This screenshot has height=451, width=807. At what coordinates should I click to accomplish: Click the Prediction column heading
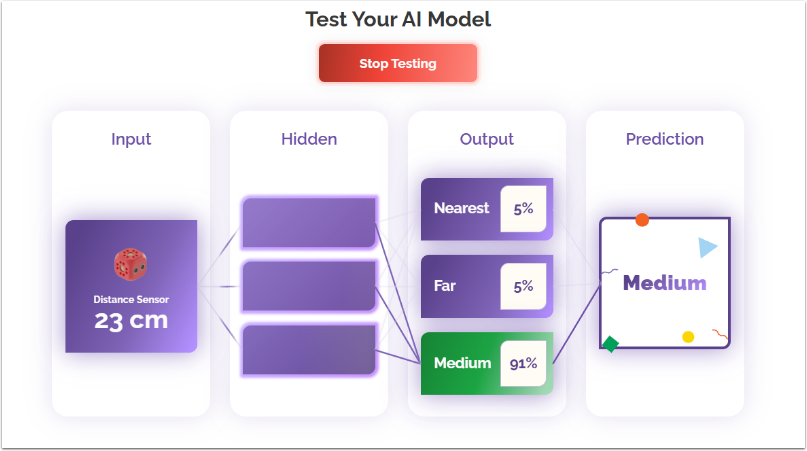point(665,139)
